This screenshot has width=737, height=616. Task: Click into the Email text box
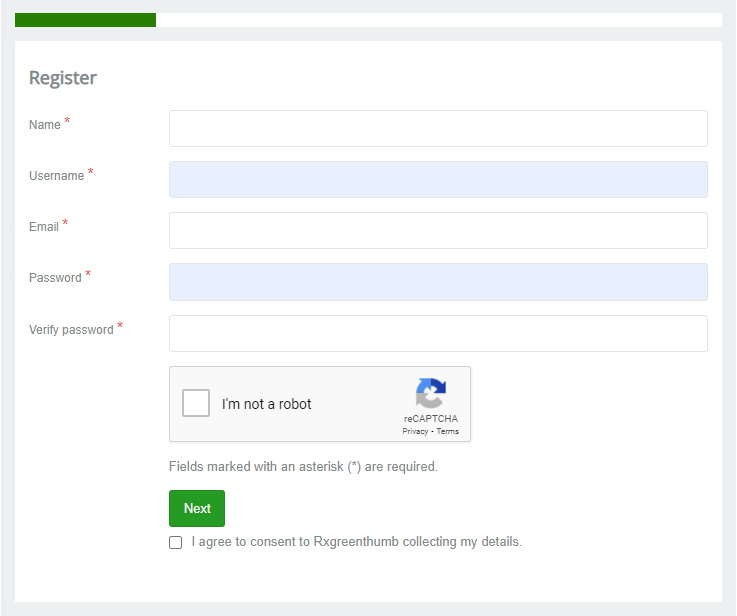[x=438, y=231]
